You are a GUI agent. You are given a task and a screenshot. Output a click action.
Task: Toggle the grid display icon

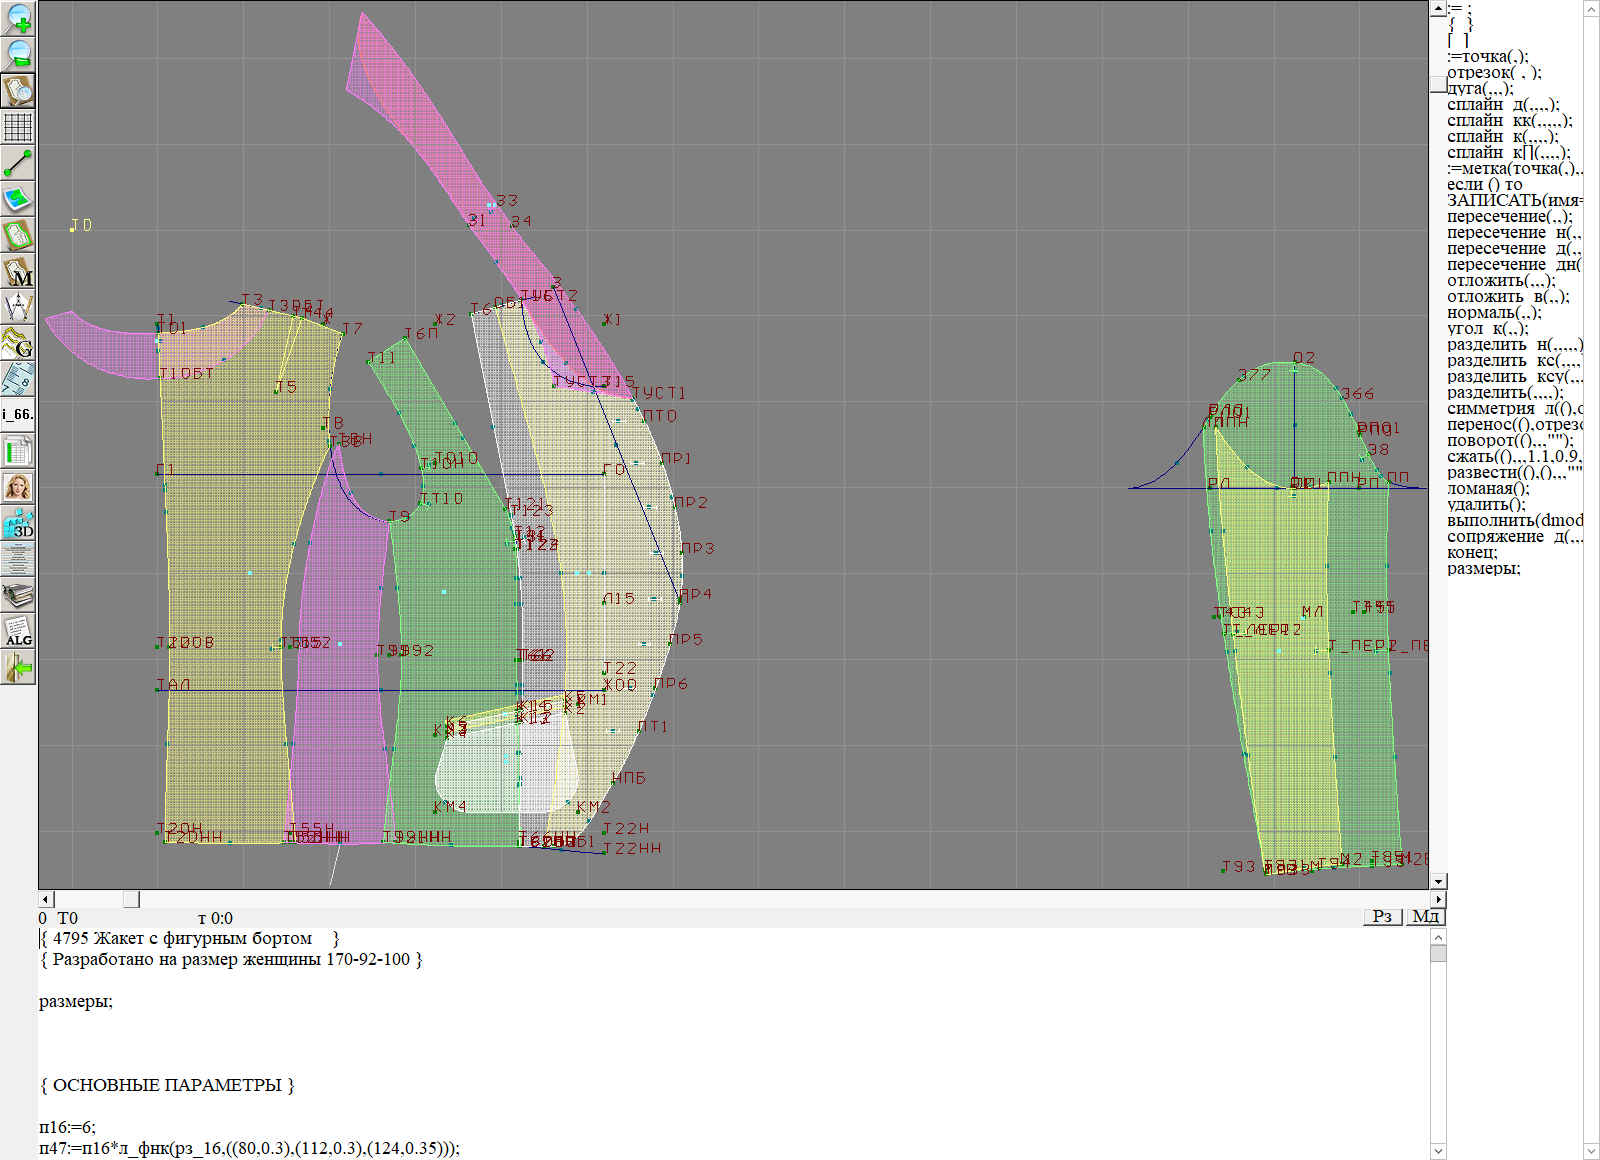click(18, 127)
